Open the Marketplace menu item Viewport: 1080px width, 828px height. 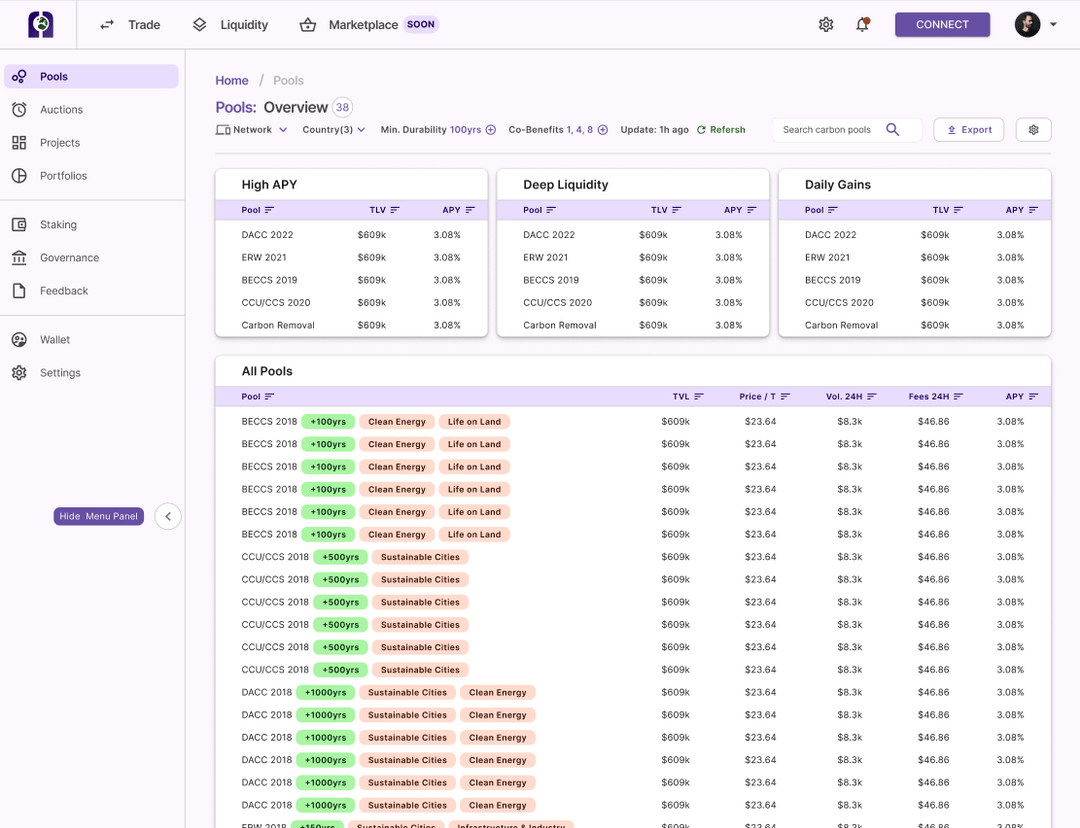pos(368,25)
